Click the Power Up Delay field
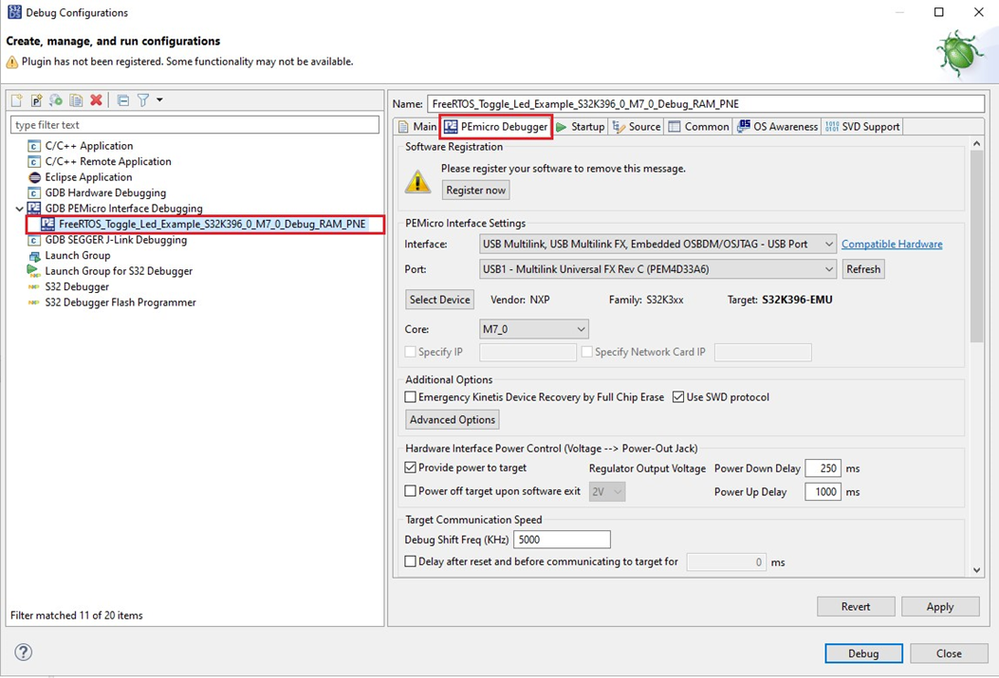This screenshot has height=678, width=999. [x=823, y=492]
